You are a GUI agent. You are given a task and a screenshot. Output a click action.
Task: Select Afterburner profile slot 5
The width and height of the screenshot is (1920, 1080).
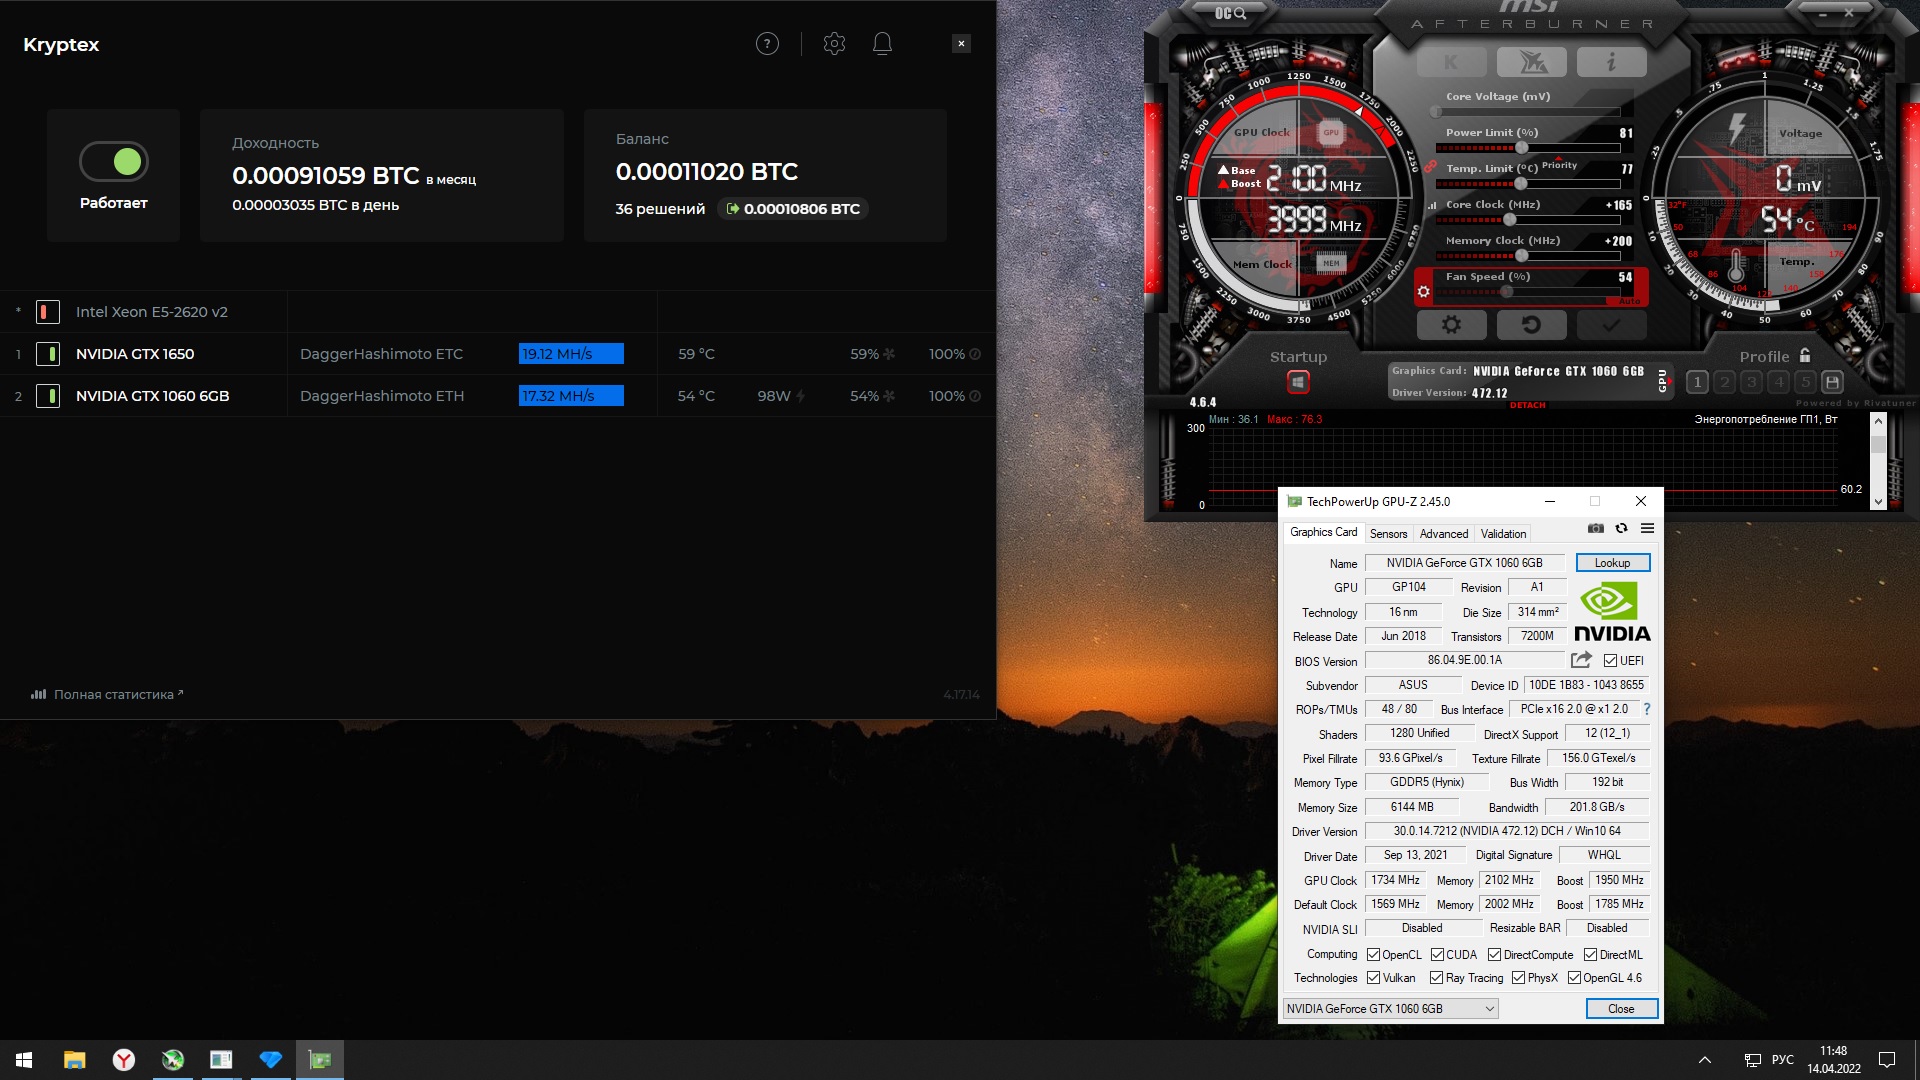(x=1805, y=382)
